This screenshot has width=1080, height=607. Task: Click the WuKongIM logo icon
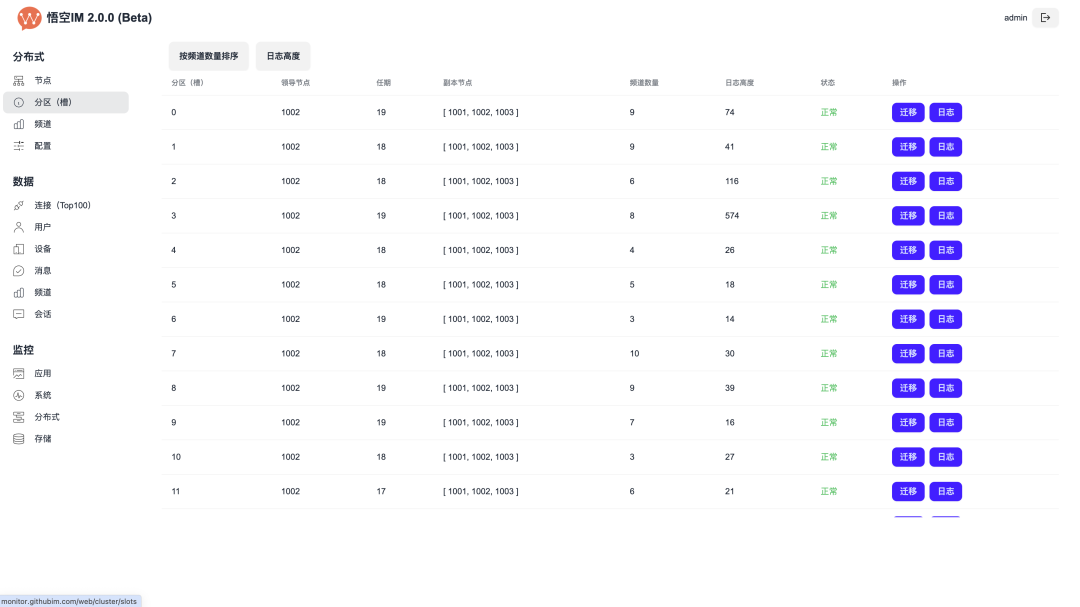point(30,18)
